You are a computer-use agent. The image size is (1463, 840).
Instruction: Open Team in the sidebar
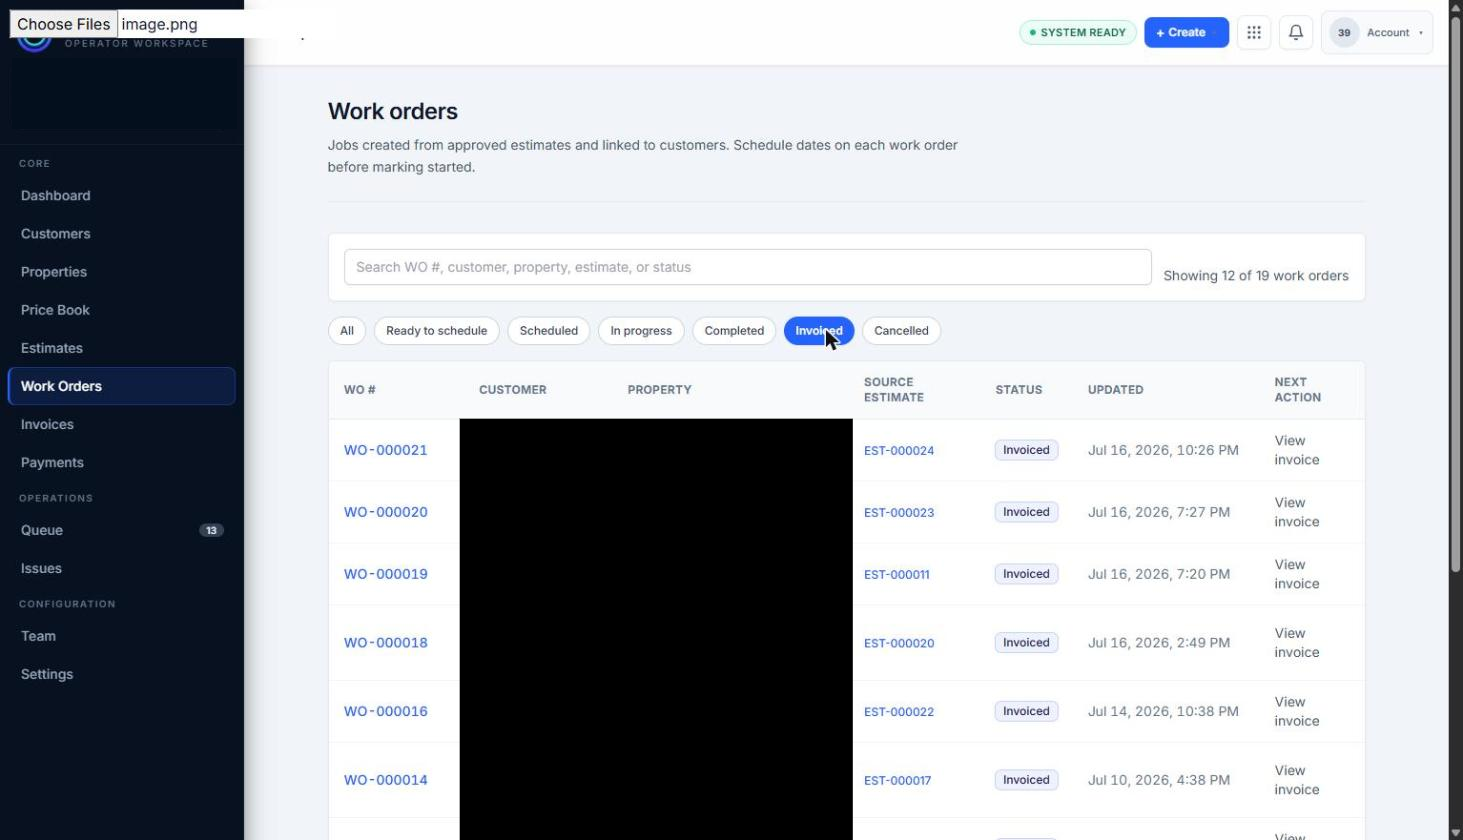pyautogui.click(x=121, y=636)
